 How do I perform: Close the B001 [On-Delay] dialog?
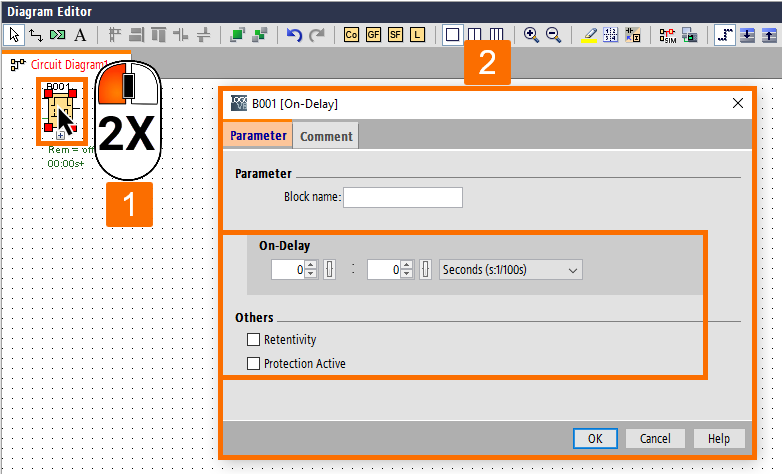pyautogui.click(x=738, y=103)
